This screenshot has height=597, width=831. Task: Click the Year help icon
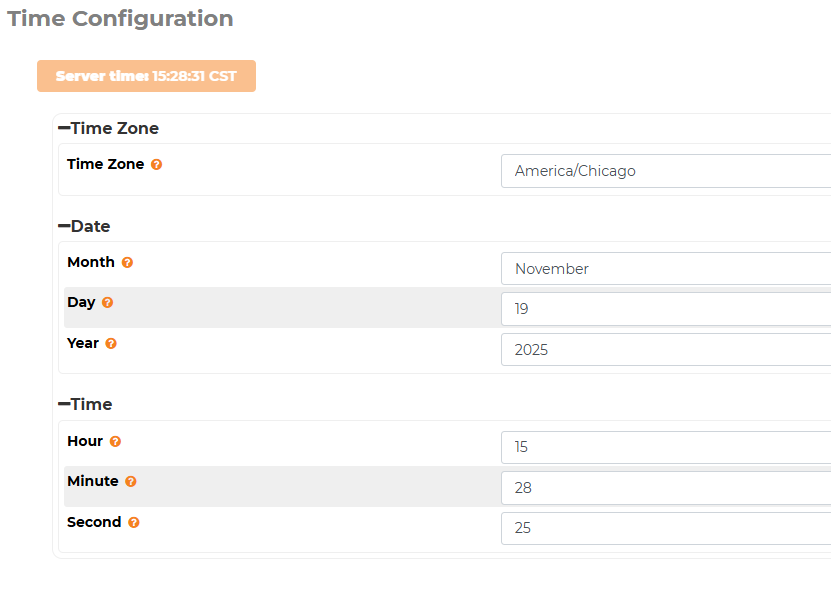coord(111,344)
